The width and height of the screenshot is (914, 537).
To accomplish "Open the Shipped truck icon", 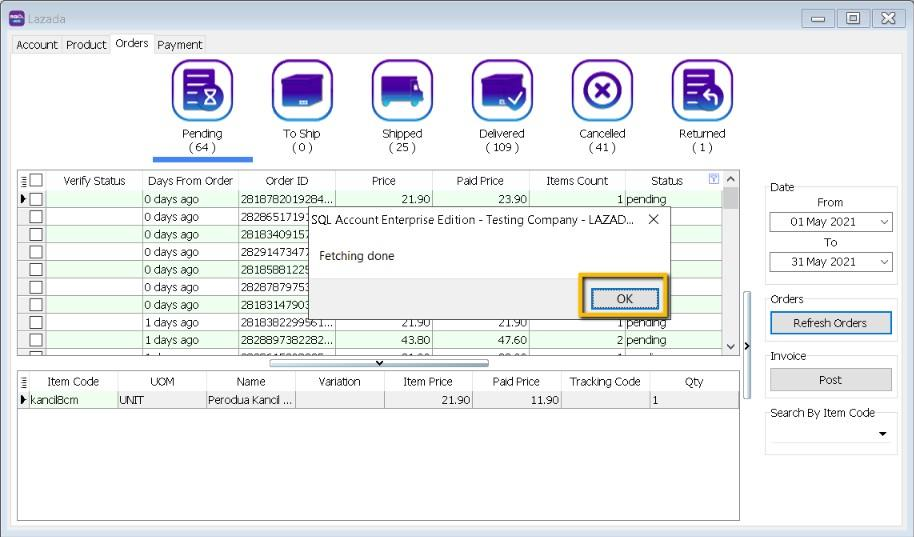I will pos(402,91).
